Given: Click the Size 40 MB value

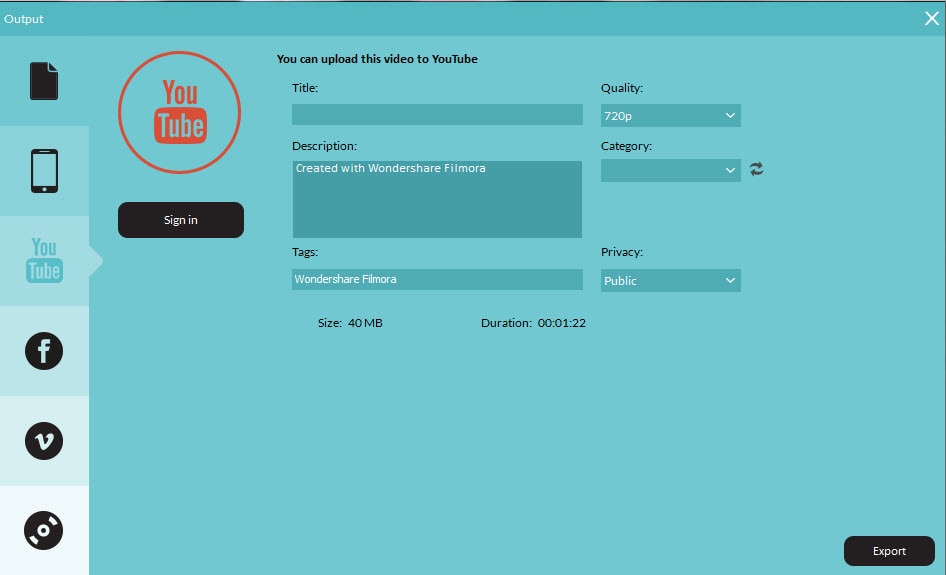Looking at the screenshot, I should [365, 323].
